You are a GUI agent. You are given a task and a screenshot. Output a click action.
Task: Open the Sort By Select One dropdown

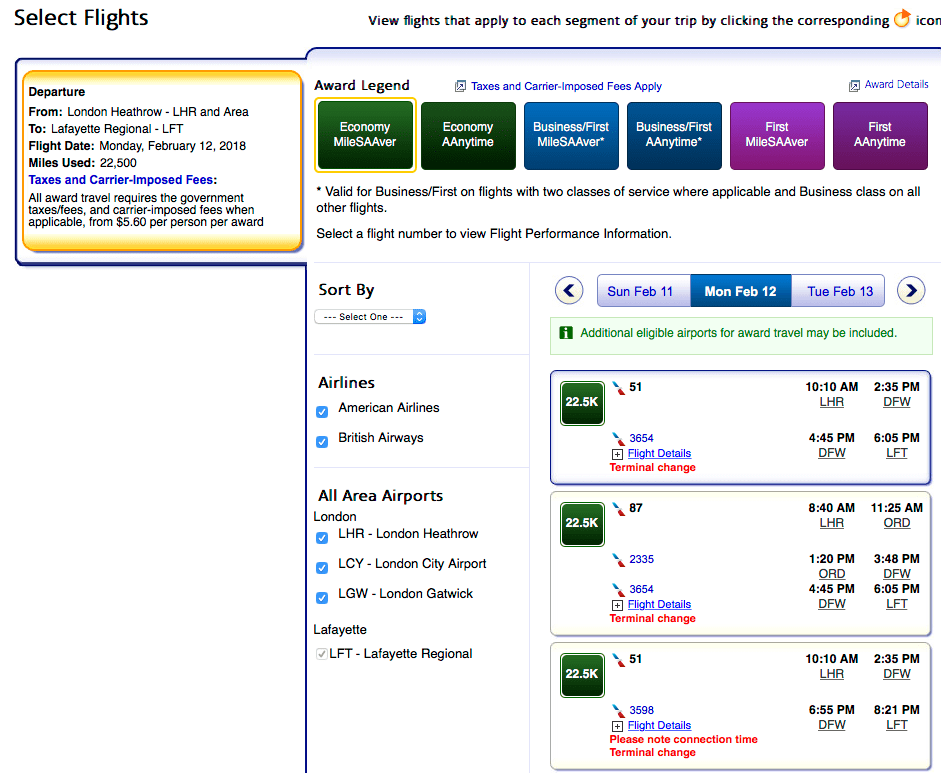tap(370, 317)
